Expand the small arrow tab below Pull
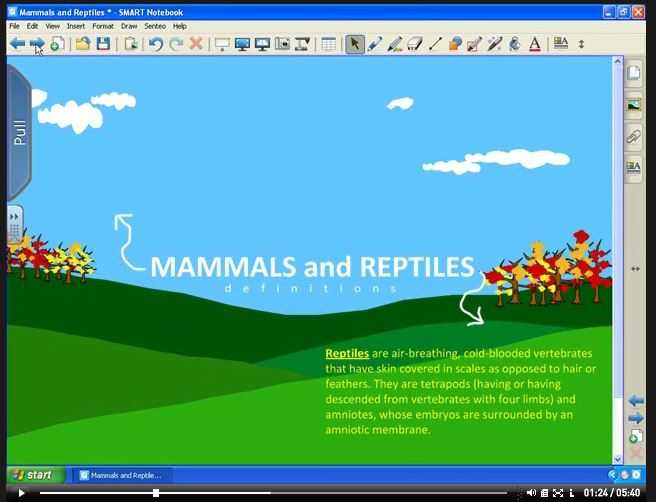 click(x=14, y=217)
